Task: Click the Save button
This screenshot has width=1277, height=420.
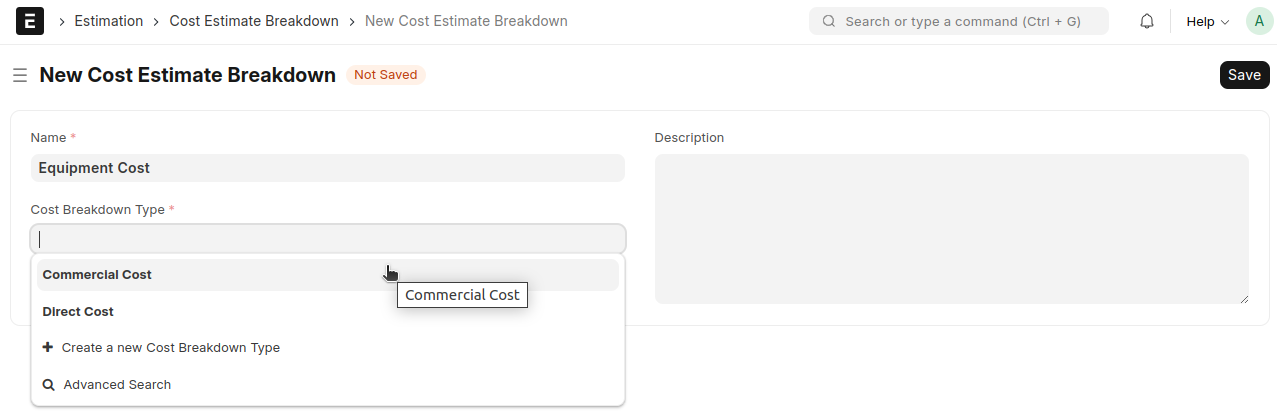Action: [x=1244, y=75]
